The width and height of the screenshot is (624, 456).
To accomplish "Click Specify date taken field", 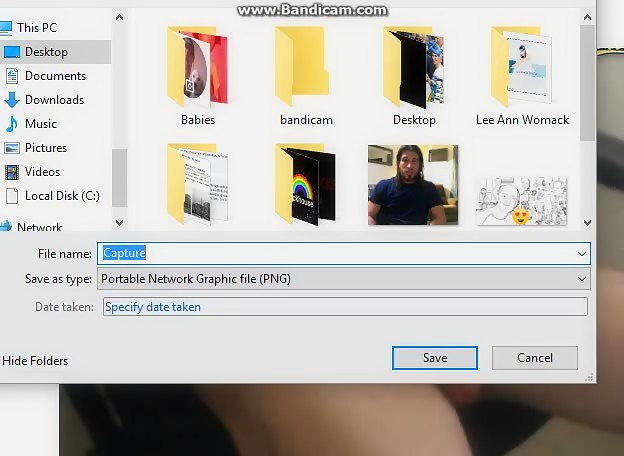I will (345, 307).
